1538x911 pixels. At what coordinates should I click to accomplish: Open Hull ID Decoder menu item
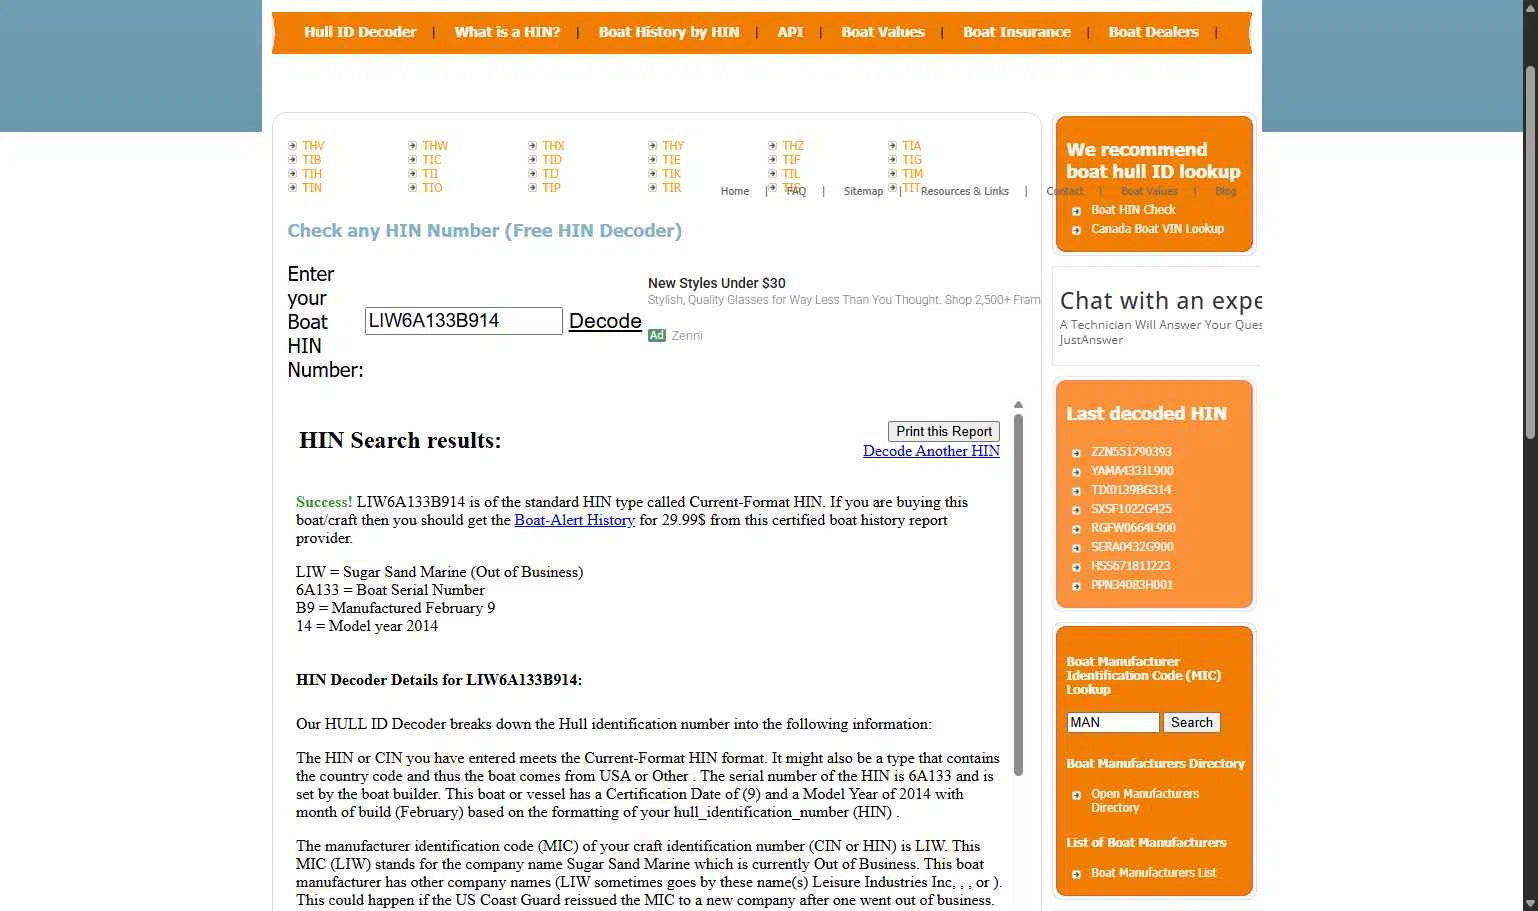pyautogui.click(x=360, y=32)
